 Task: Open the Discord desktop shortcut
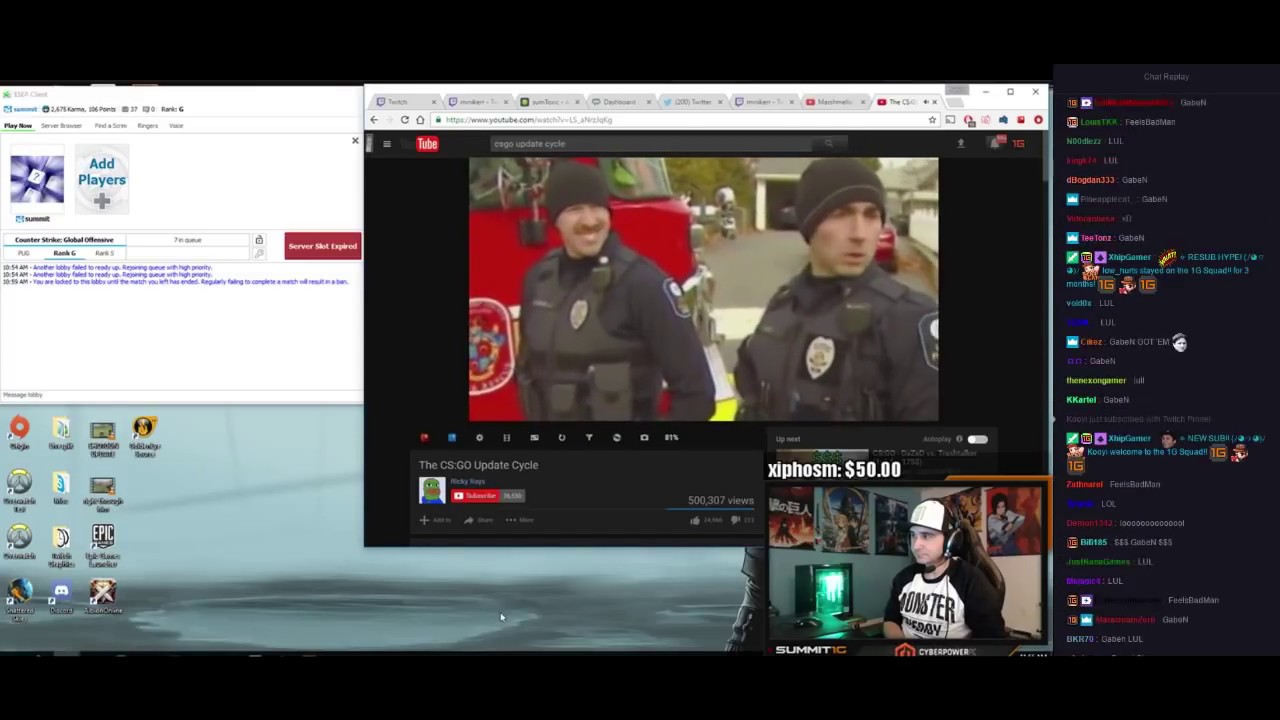point(61,596)
